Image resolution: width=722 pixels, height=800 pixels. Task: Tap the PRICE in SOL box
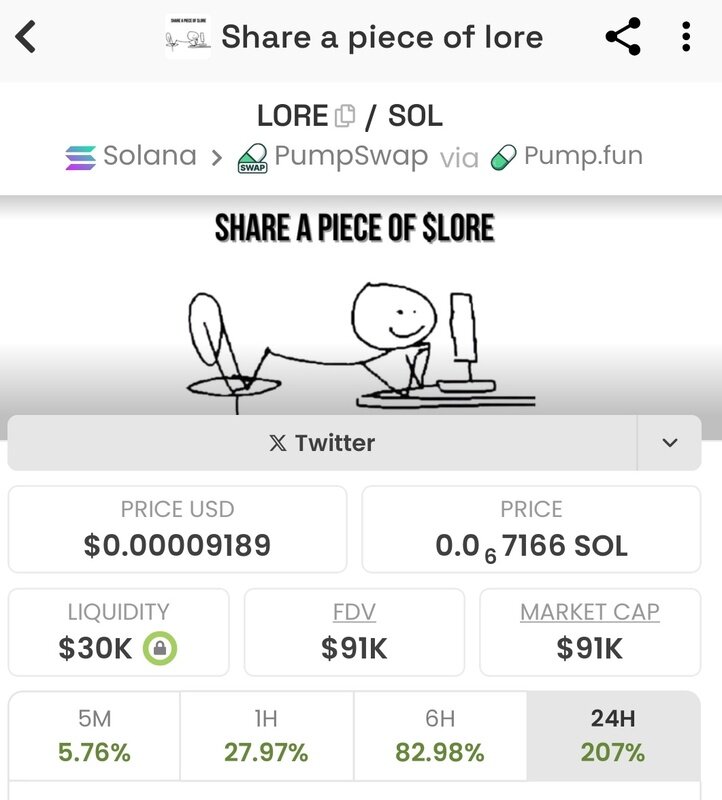click(x=531, y=529)
